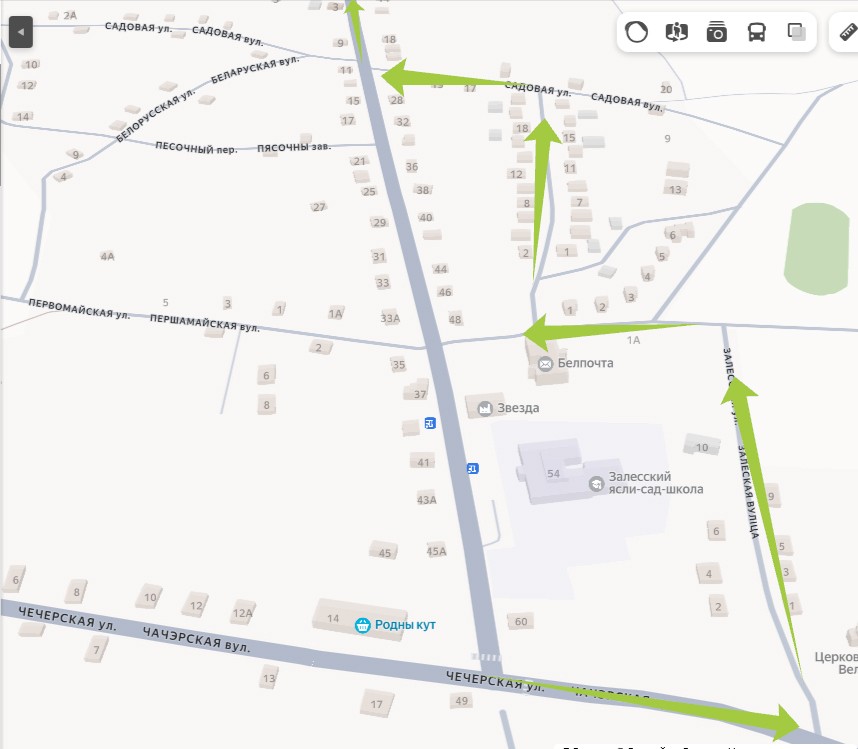
Task: Enable street panoramas view
Action: pyautogui.click(x=676, y=32)
